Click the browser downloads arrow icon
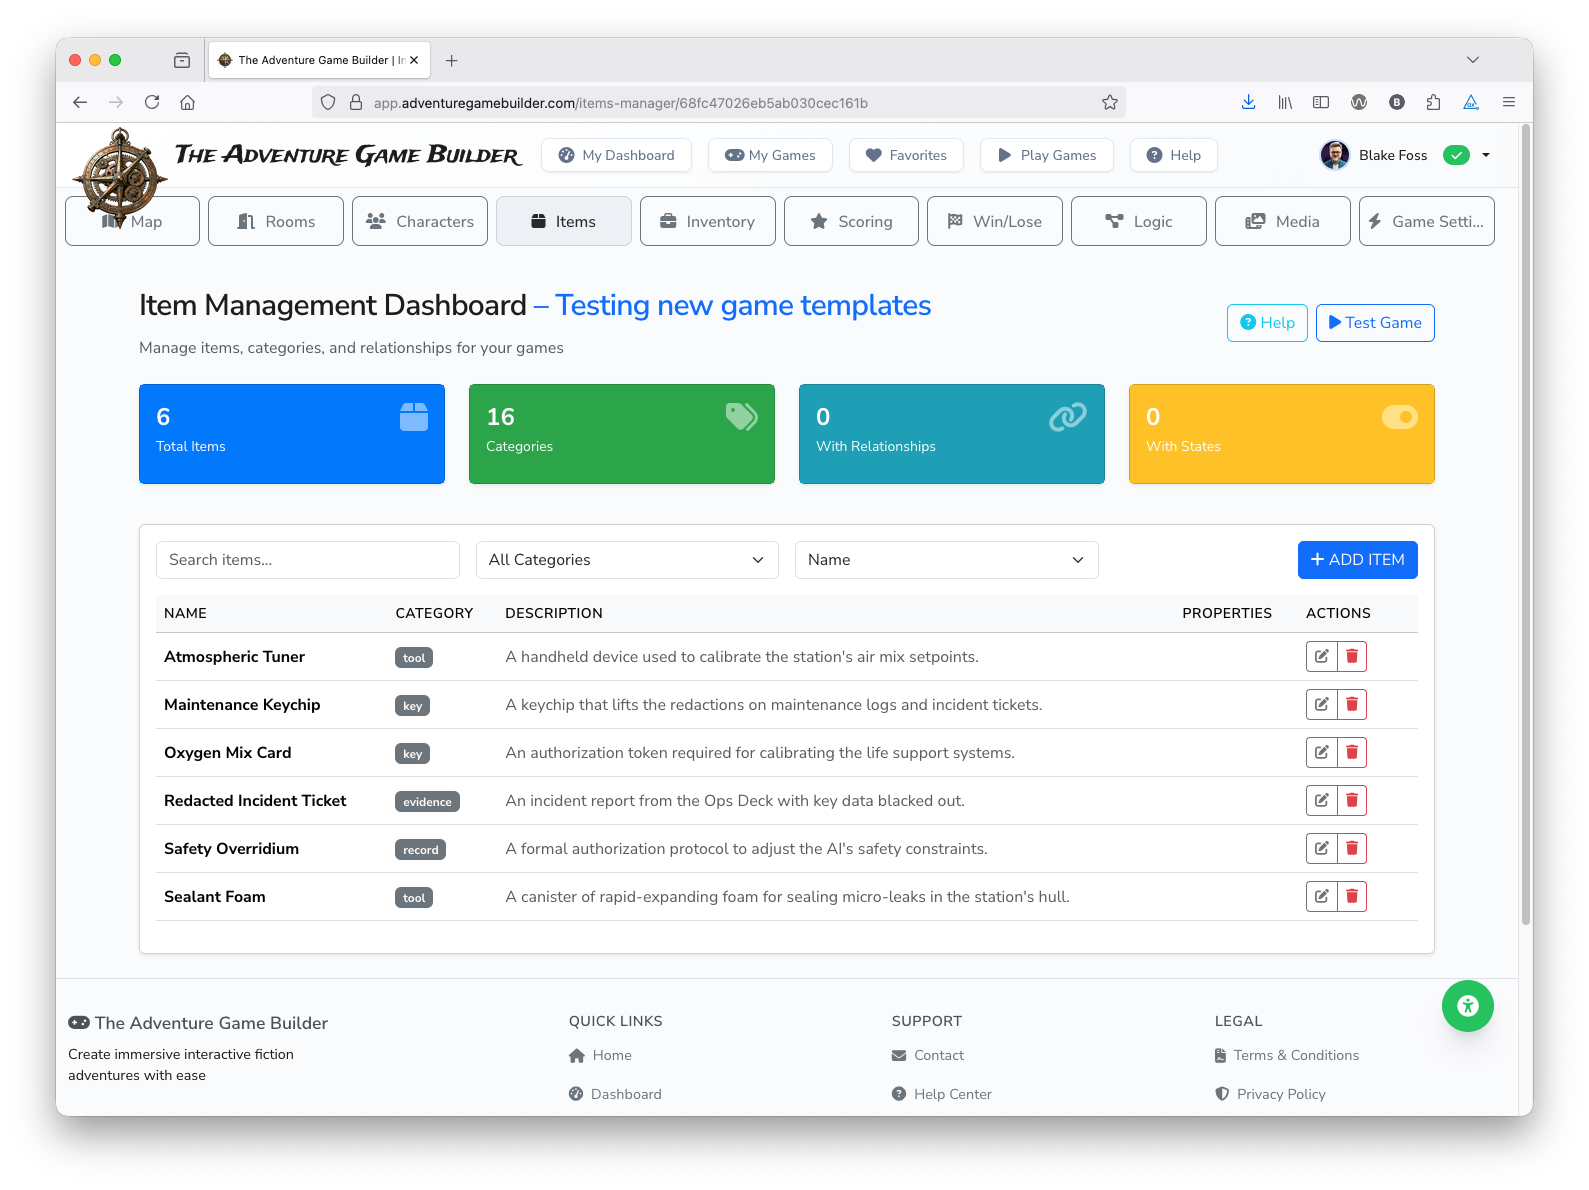Screen dimensions: 1589x1190 pos(1248,103)
